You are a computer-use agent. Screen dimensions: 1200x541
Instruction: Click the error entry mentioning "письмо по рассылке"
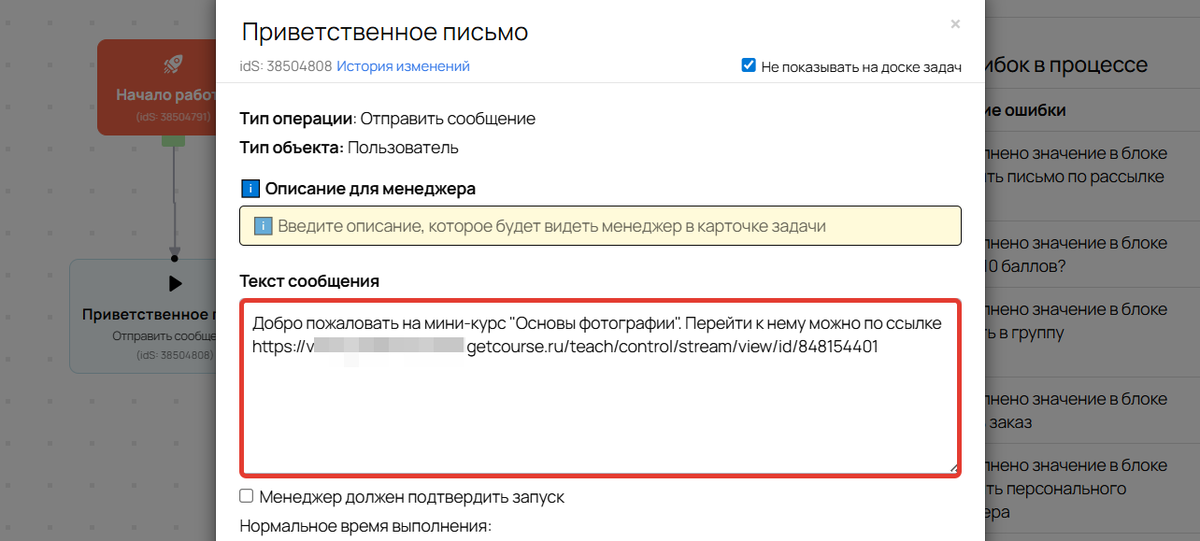coord(1074,165)
